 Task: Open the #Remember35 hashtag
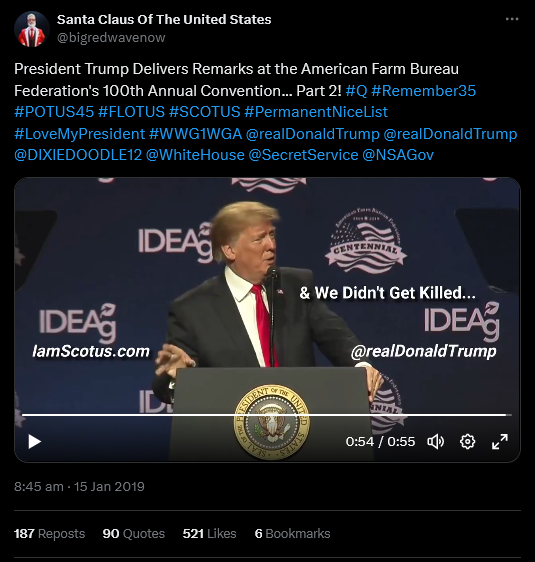point(424,91)
